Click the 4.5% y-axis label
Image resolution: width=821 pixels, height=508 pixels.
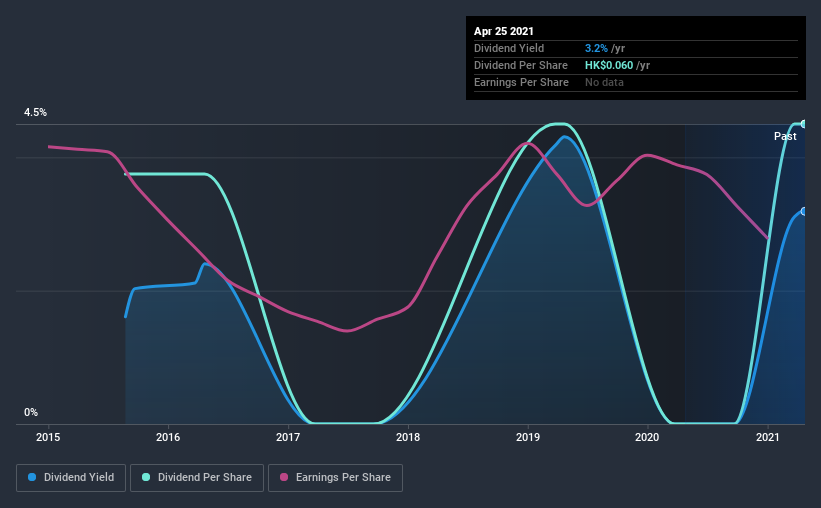[x=35, y=113]
